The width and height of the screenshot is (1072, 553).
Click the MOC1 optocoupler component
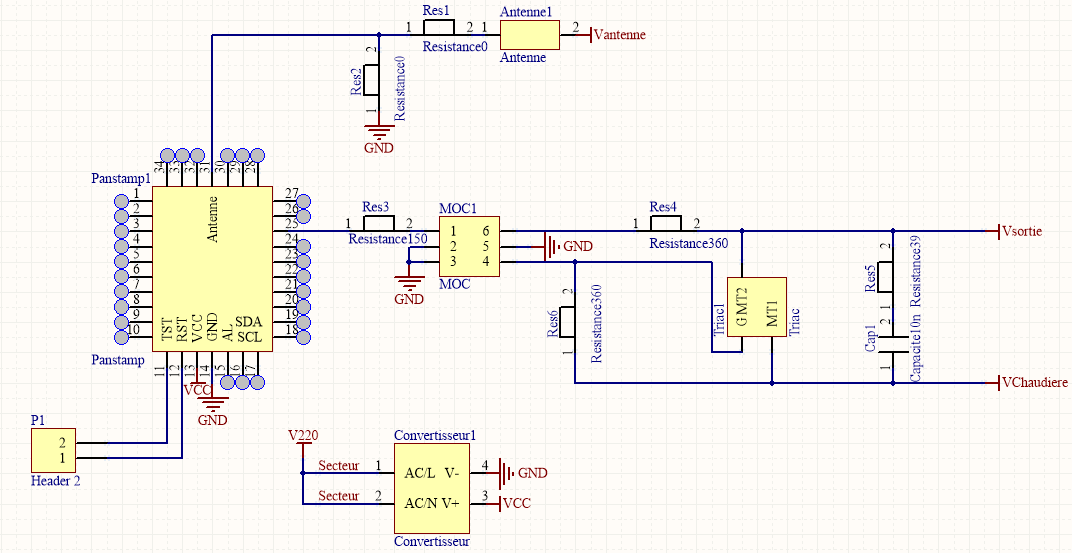click(x=469, y=246)
